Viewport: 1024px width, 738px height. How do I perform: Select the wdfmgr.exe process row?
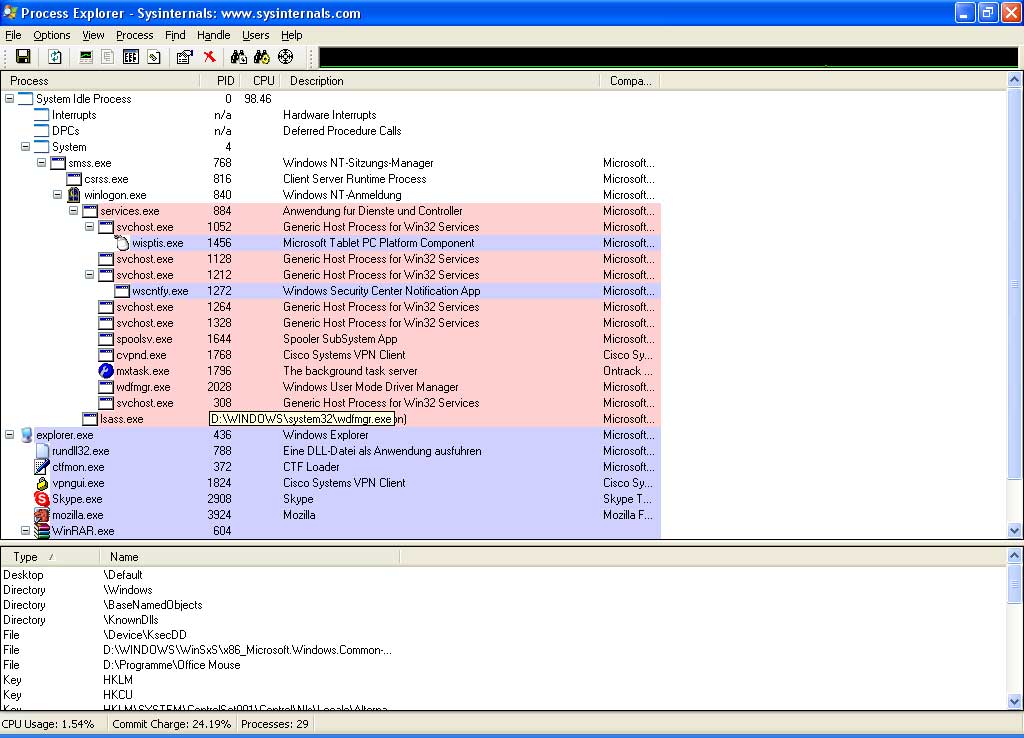coord(331,387)
